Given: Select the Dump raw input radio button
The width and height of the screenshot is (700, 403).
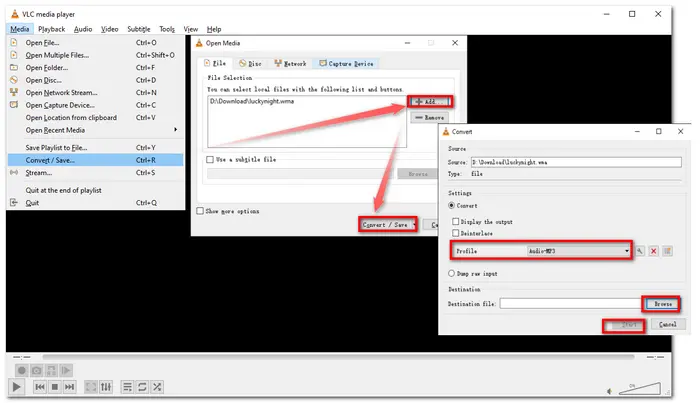Looking at the screenshot, I should [451, 273].
